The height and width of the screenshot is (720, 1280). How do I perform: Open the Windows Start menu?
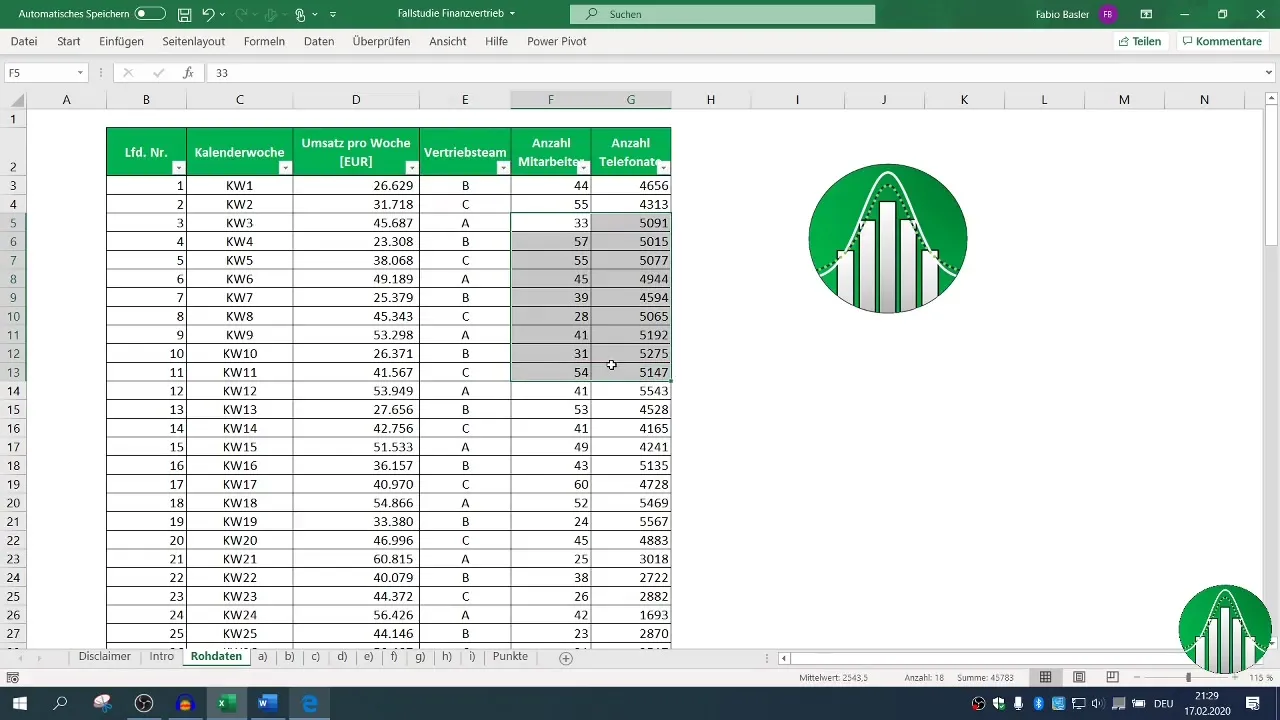tap(19, 704)
